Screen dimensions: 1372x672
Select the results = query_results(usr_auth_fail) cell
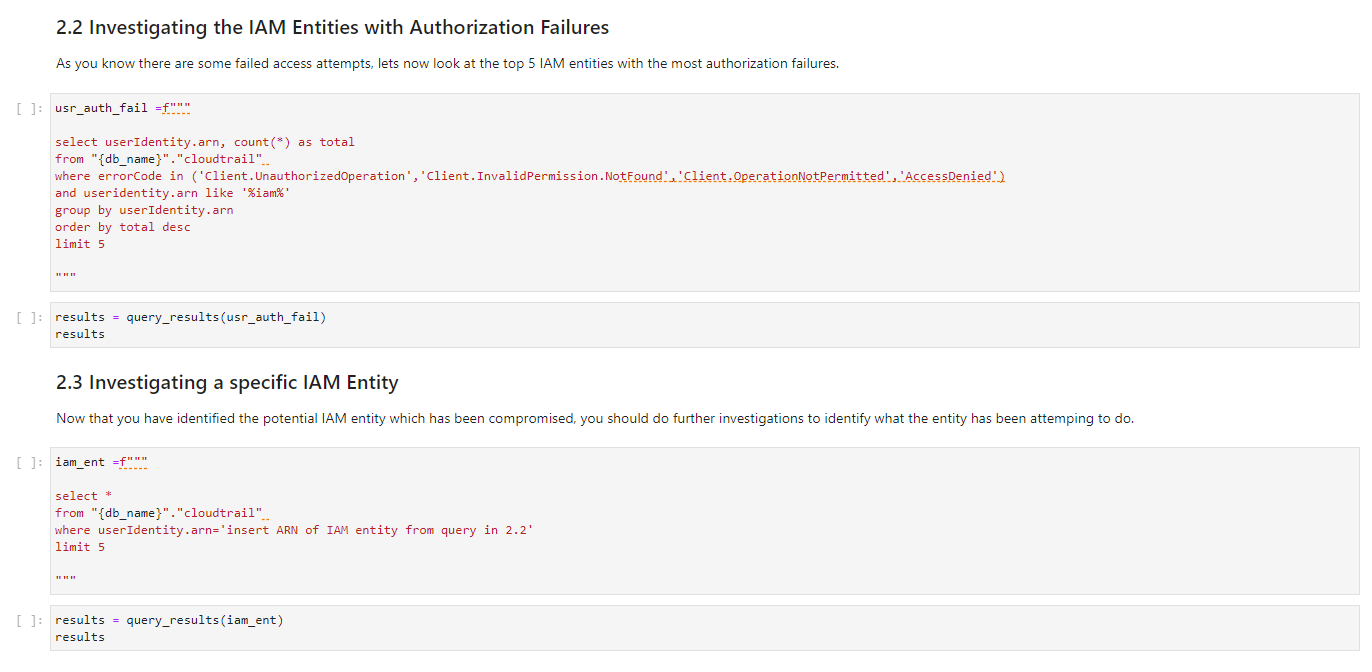704,325
